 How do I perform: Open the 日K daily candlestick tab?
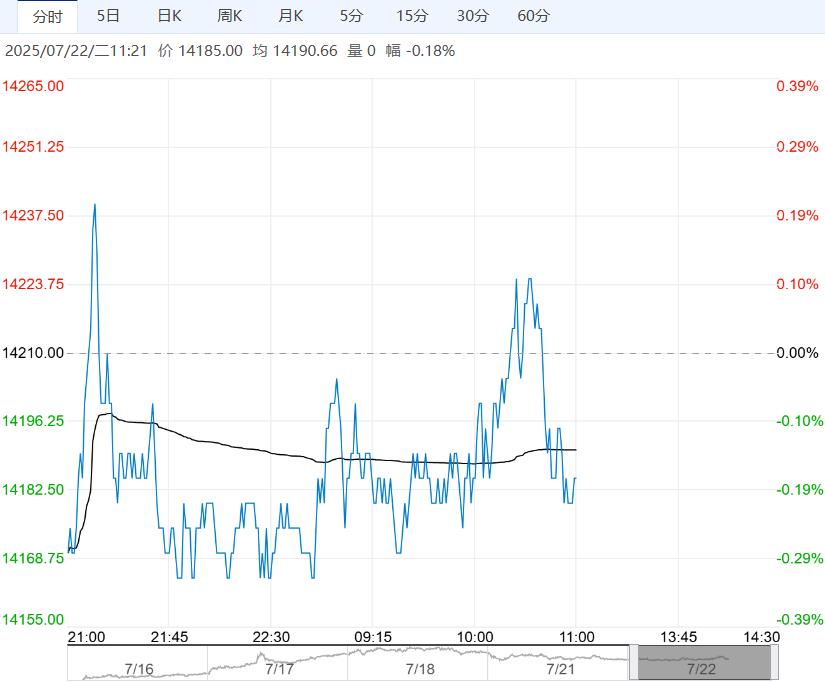169,16
